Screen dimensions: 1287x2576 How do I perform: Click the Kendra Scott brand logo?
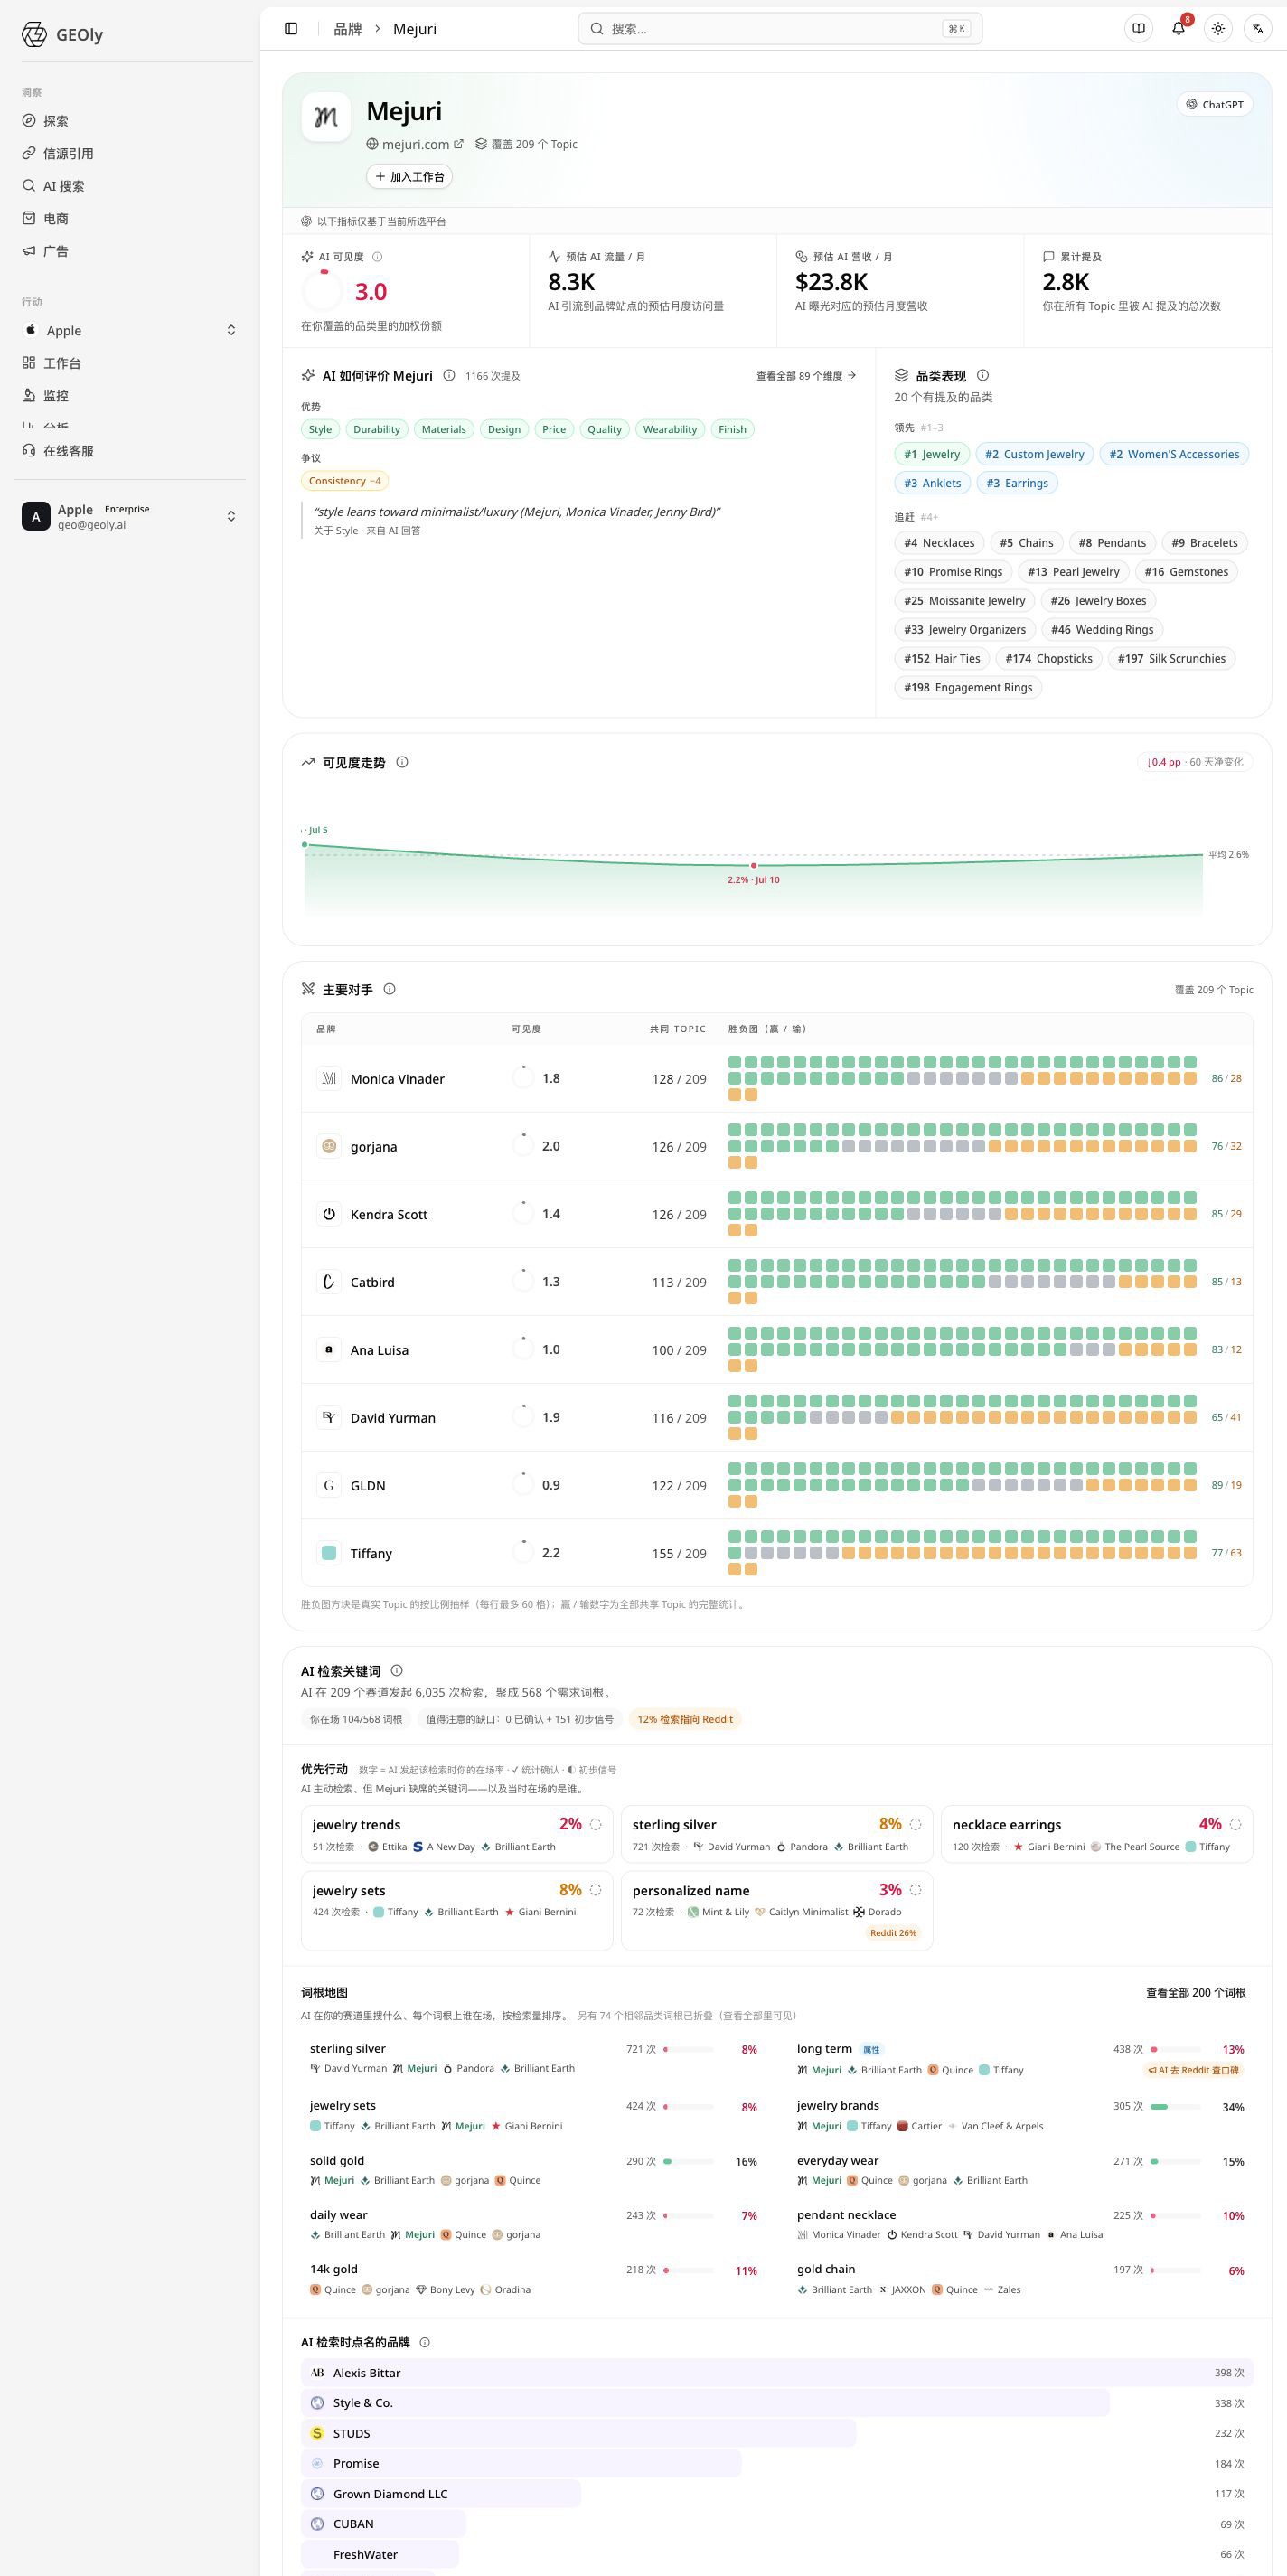click(329, 1214)
